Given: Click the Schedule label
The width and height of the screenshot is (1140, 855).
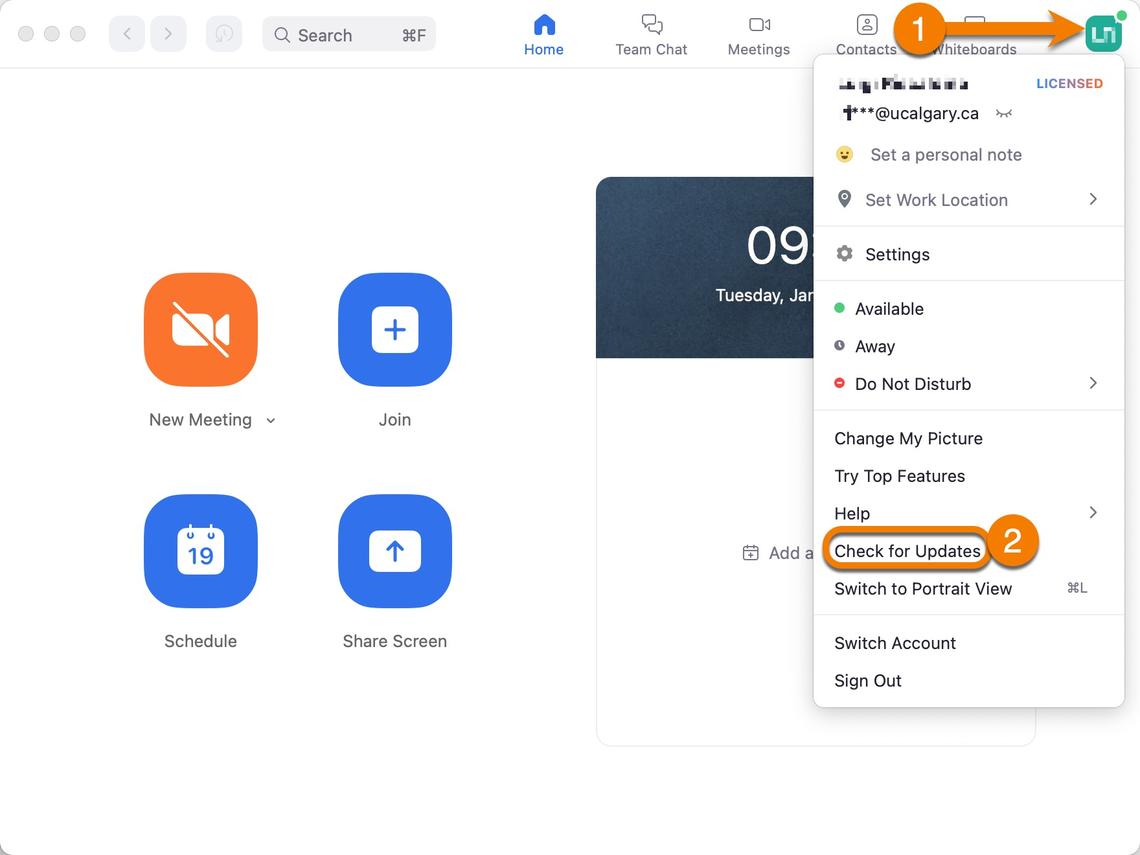Looking at the screenshot, I should (201, 641).
